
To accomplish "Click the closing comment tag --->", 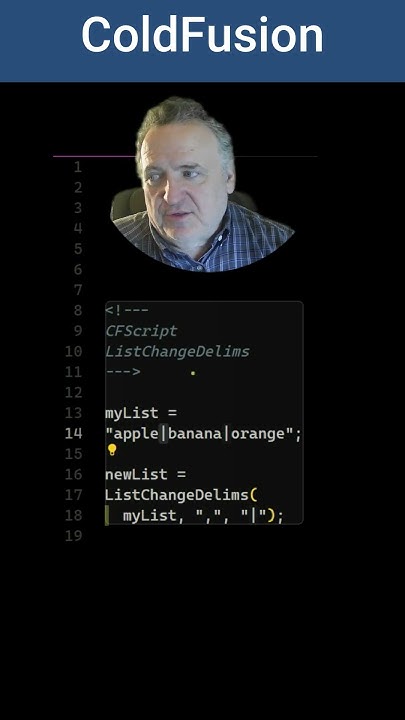I will (123, 372).
